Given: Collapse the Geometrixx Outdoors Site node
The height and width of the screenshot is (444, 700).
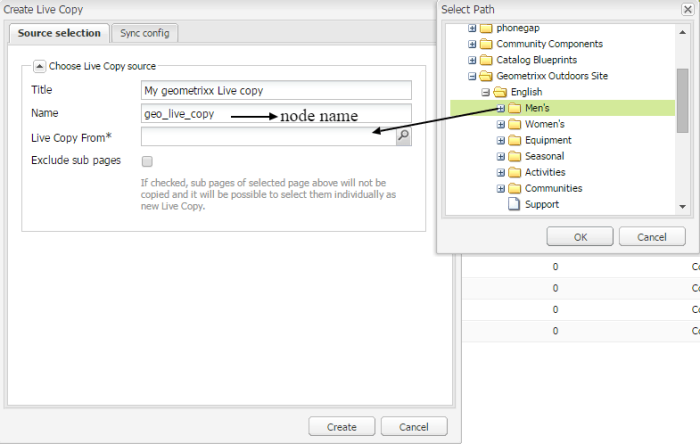Looking at the screenshot, I should [x=472, y=76].
